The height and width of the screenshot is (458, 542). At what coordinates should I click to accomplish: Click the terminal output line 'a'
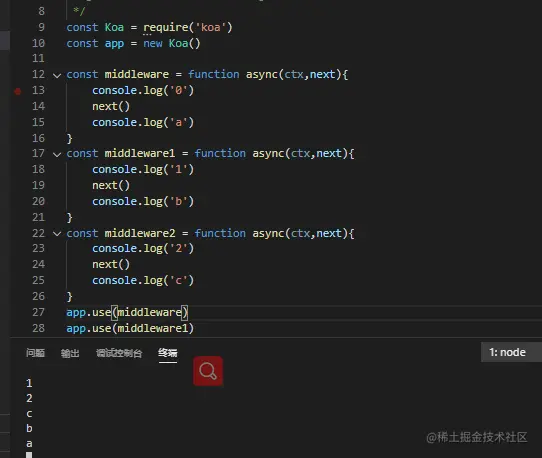(x=29, y=444)
